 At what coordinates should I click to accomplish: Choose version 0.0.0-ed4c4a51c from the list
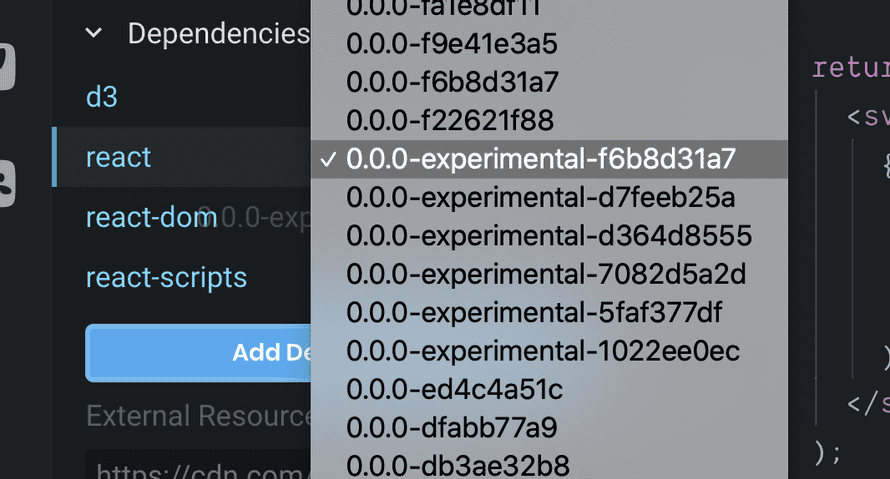(x=454, y=389)
